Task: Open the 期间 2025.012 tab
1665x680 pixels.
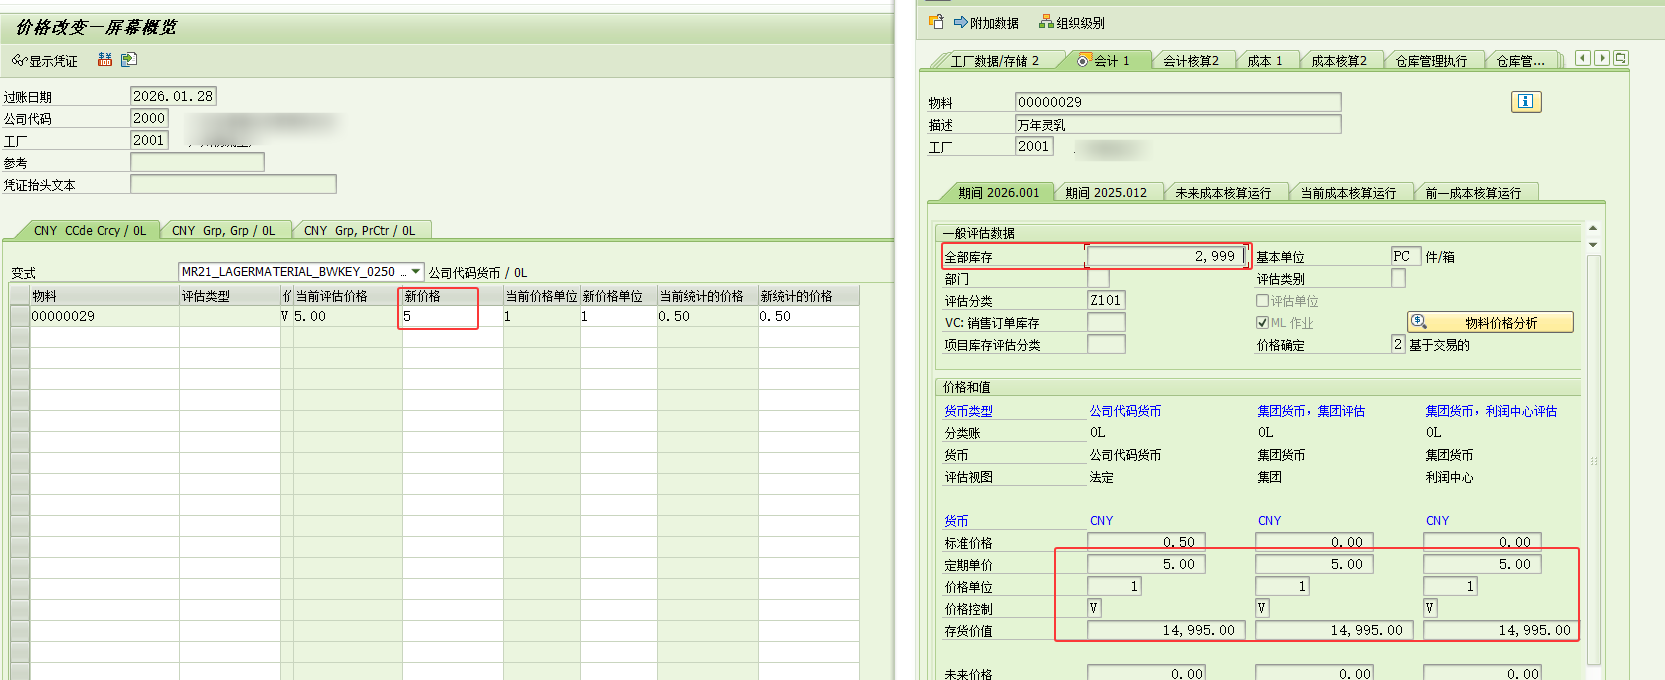Action: coord(1106,193)
